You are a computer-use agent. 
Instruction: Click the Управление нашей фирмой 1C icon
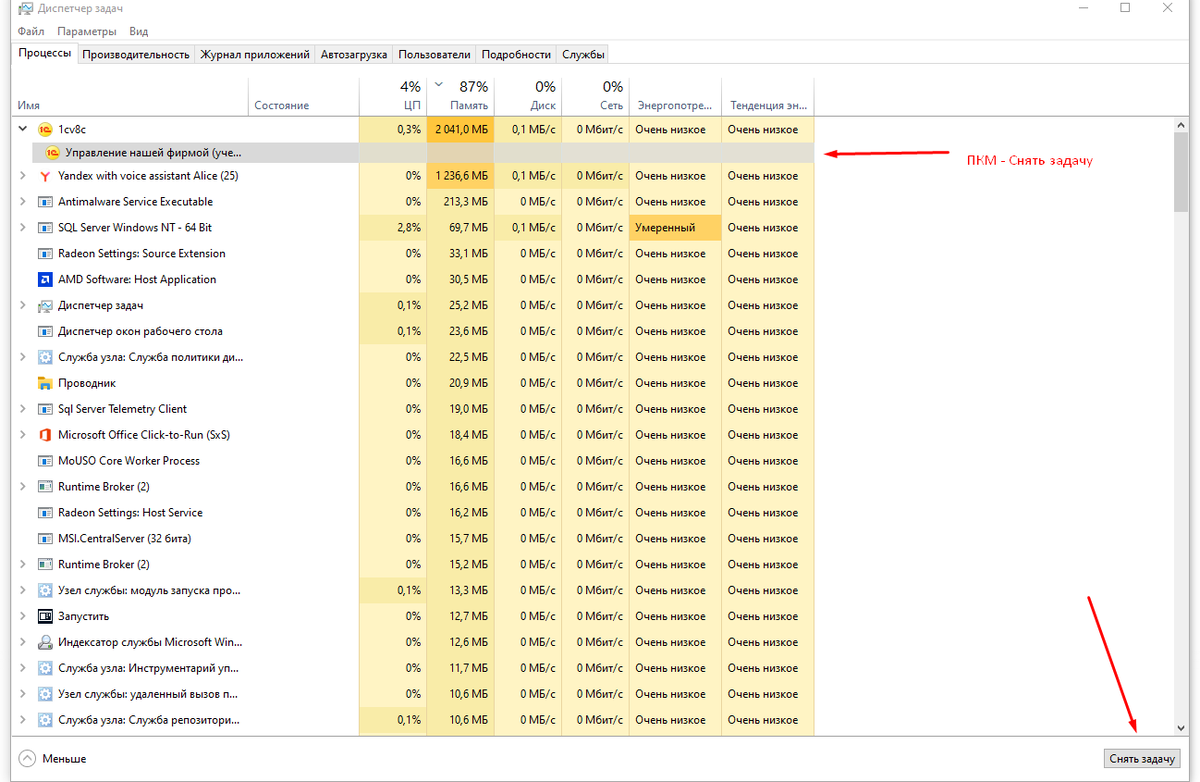[52, 153]
